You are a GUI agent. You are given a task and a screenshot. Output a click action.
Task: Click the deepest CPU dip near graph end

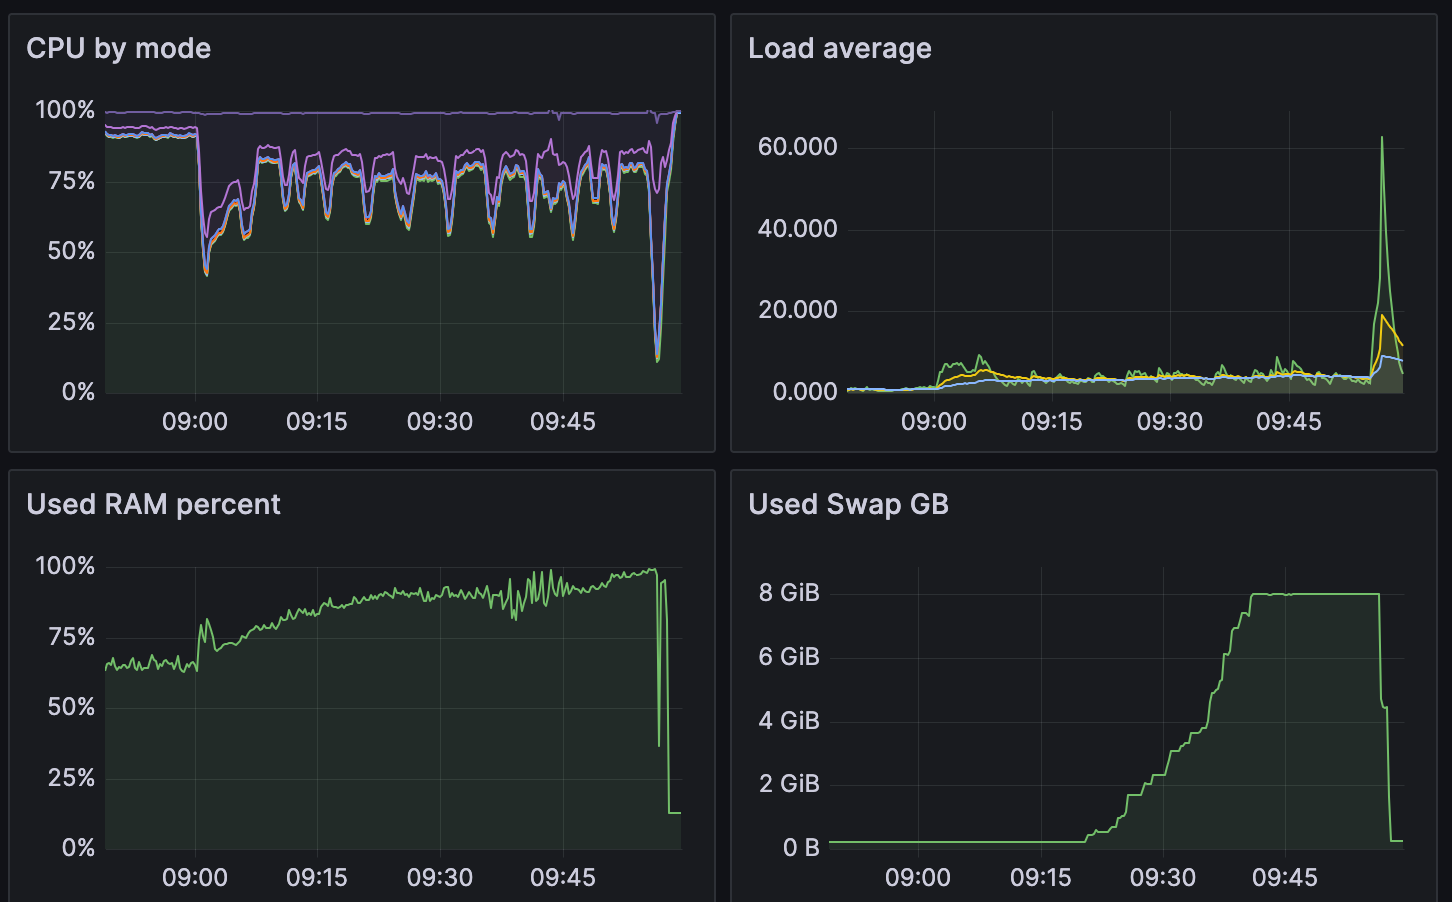point(657,358)
